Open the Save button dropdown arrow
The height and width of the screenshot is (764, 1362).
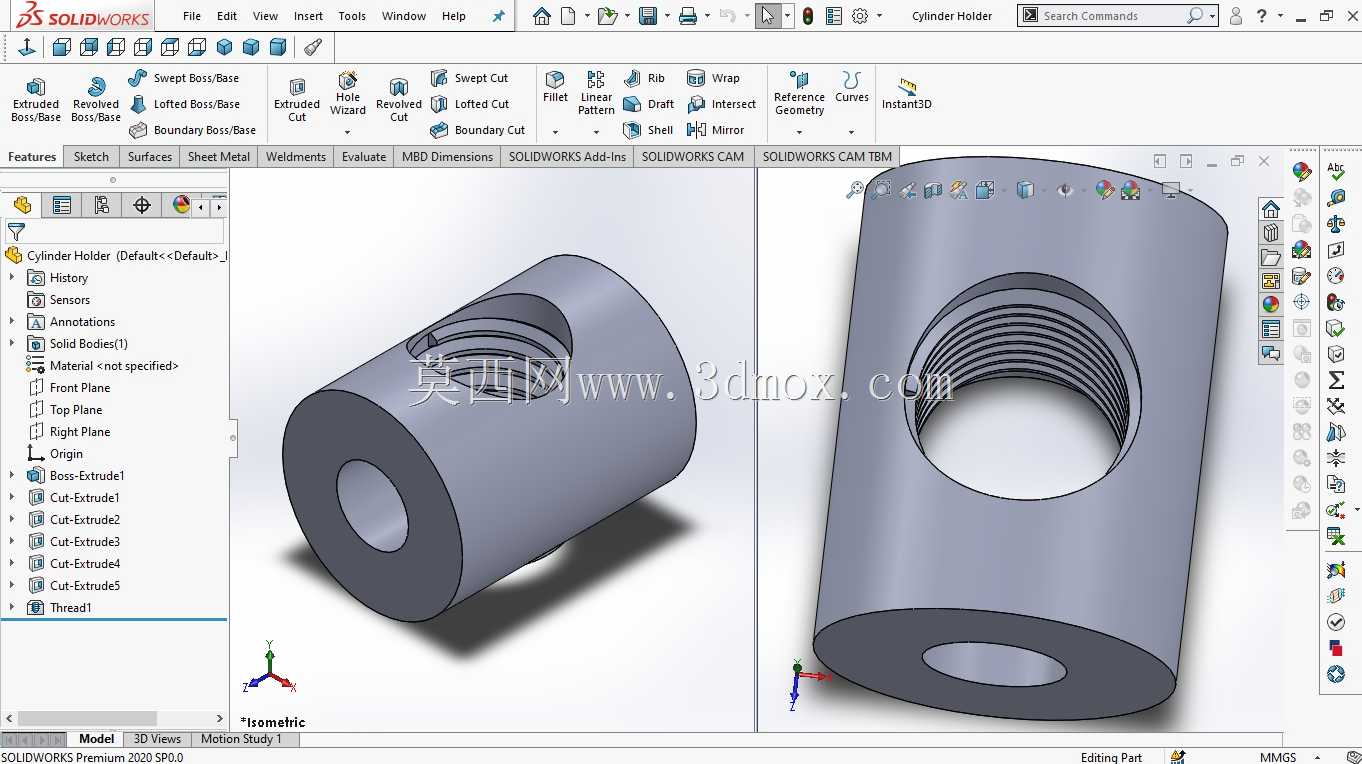pos(667,16)
